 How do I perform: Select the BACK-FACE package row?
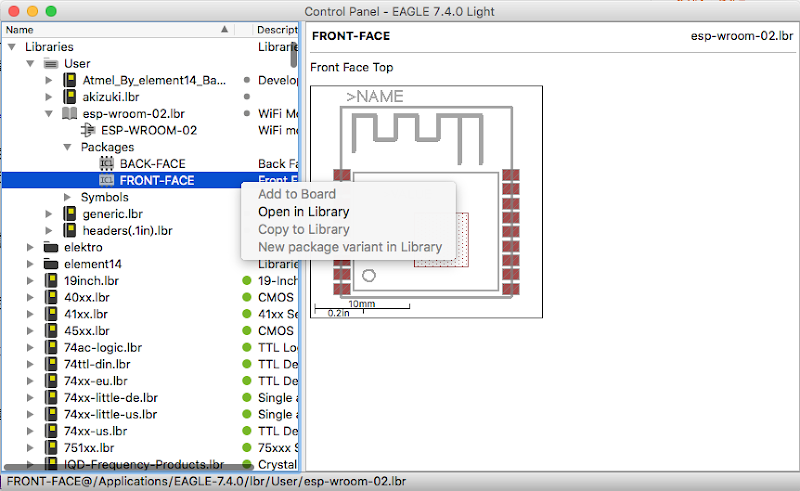coord(150,163)
